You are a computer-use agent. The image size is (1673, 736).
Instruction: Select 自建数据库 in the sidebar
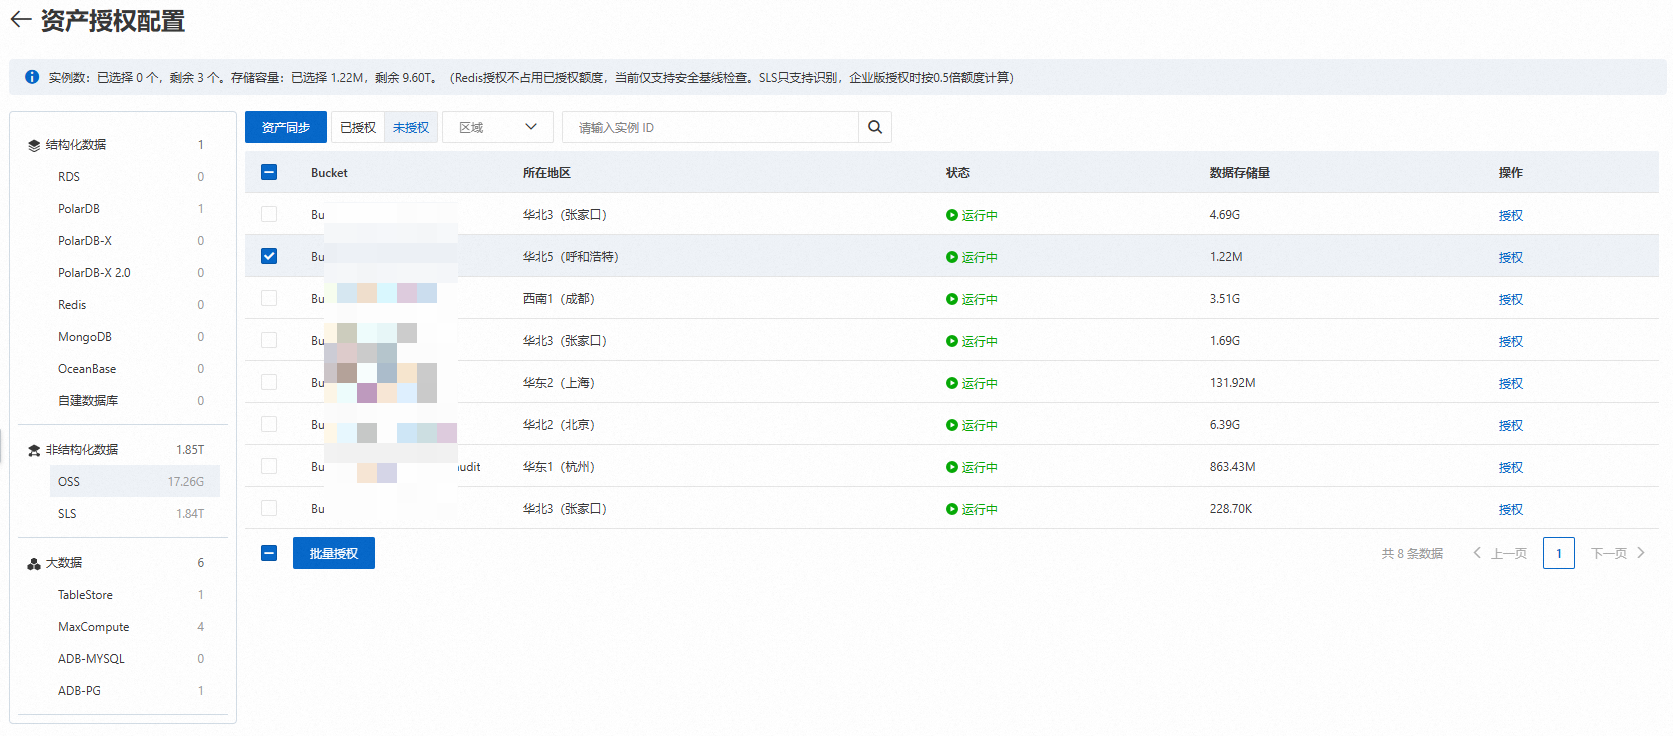(x=135, y=401)
